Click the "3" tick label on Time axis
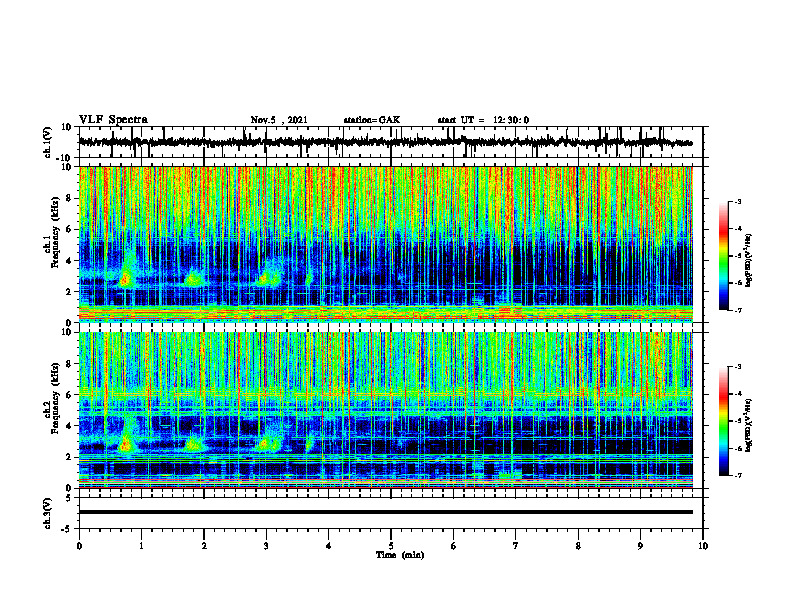The image size is (792, 612). 266,546
